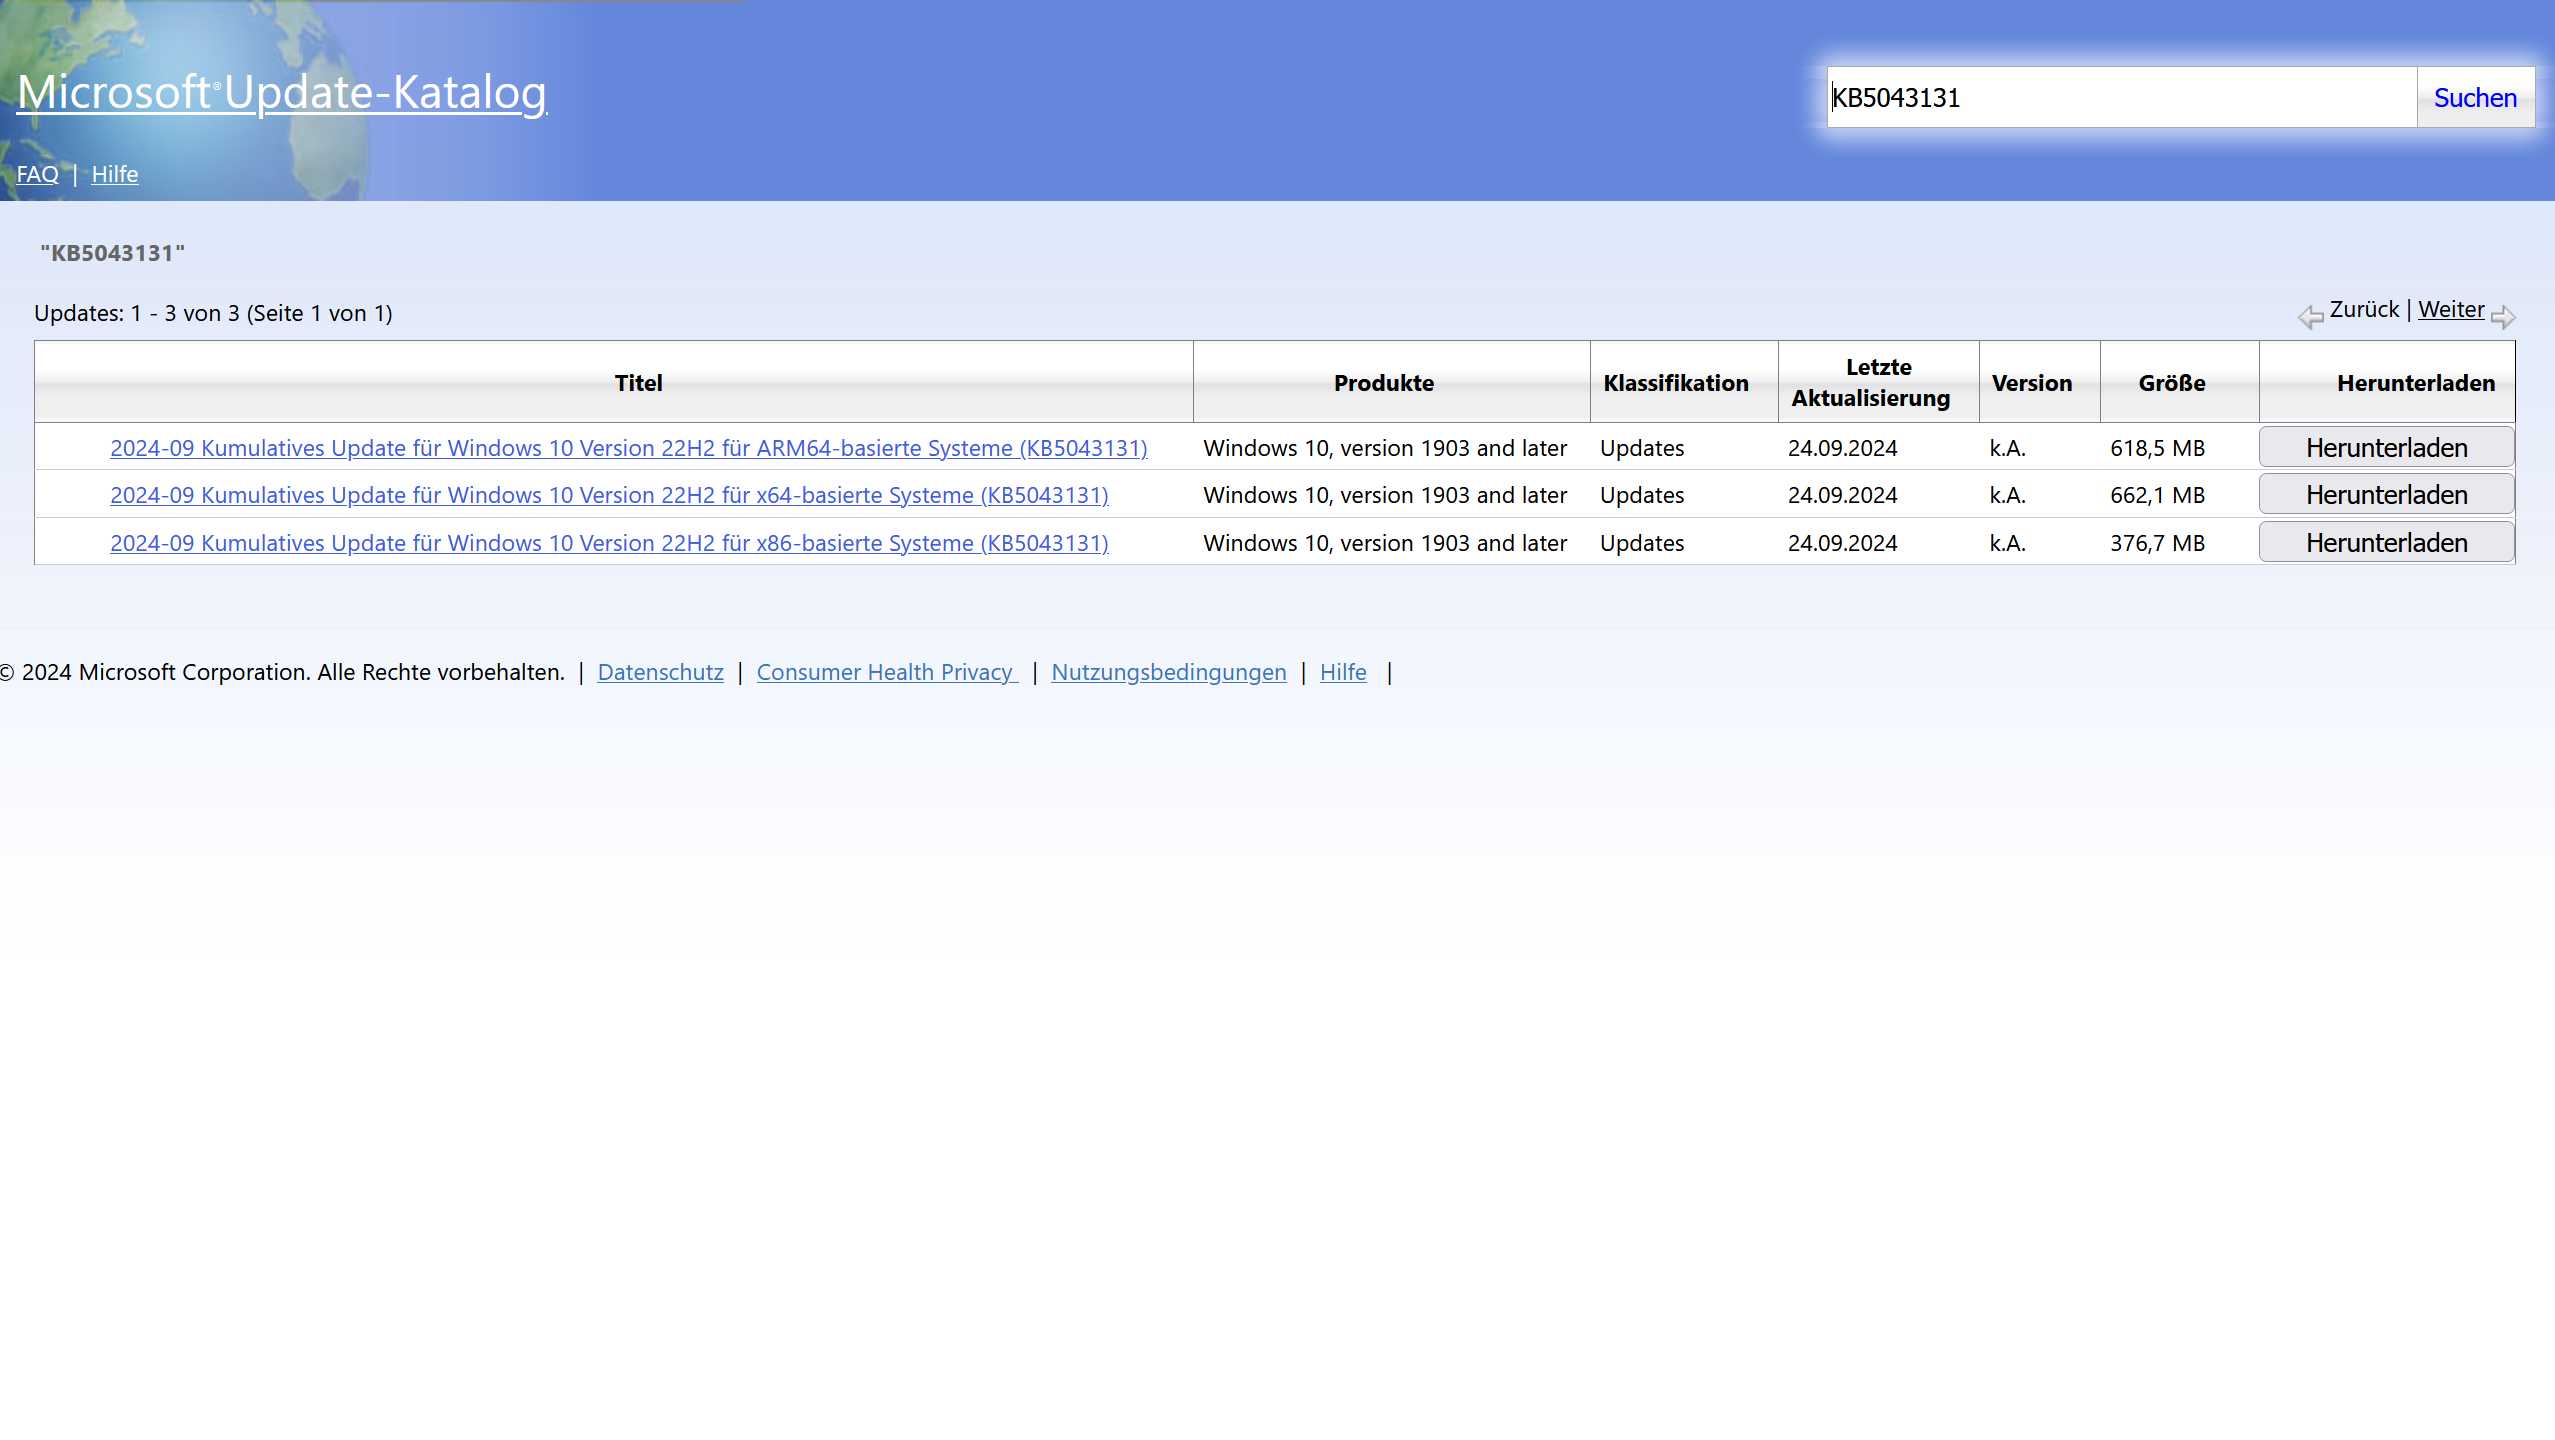Open the x64-basierte Systeme update link
Image resolution: width=2555 pixels, height=1440 pixels.
coord(608,495)
